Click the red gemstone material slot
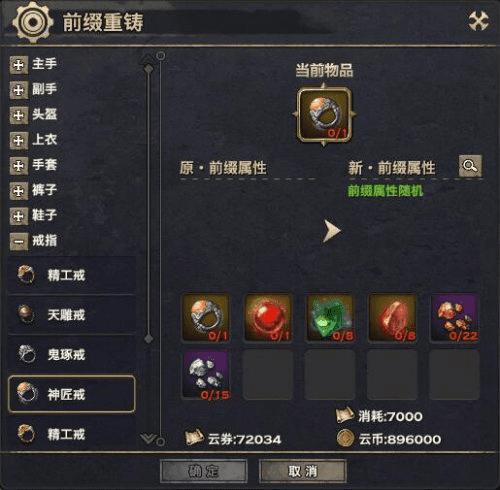Image resolution: width=500 pixels, height=490 pixels. 392,317
